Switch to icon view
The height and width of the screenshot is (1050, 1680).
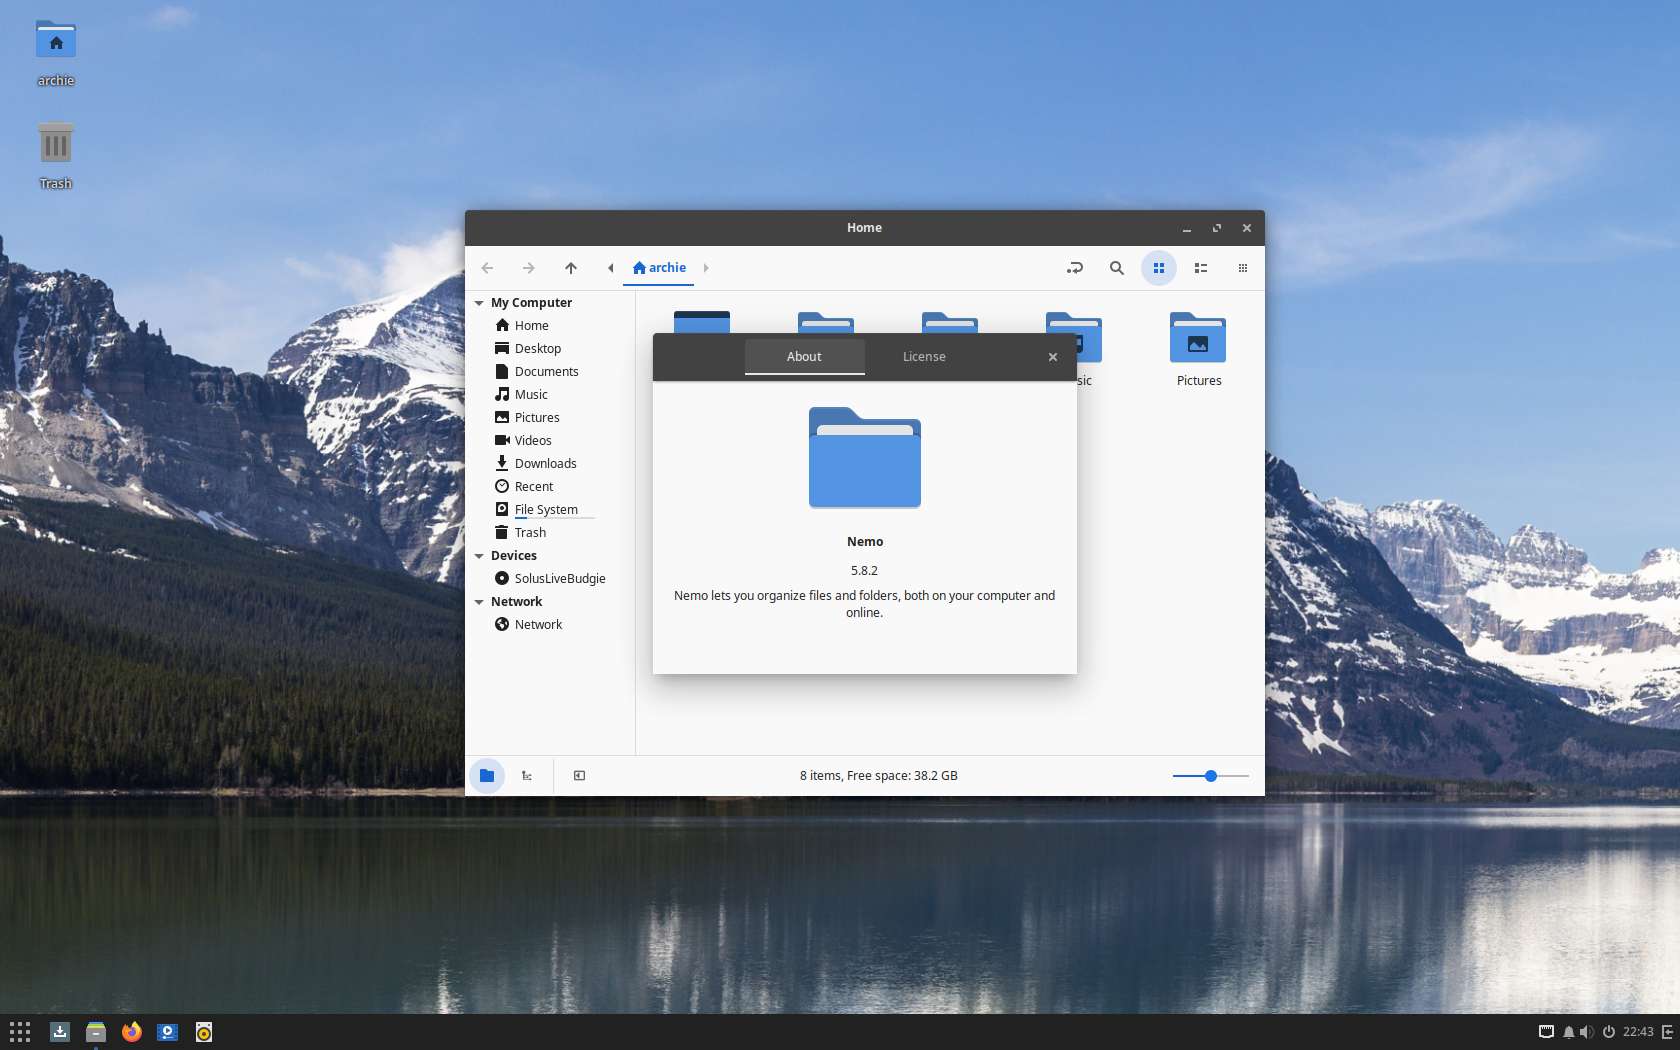(1159, 268)
